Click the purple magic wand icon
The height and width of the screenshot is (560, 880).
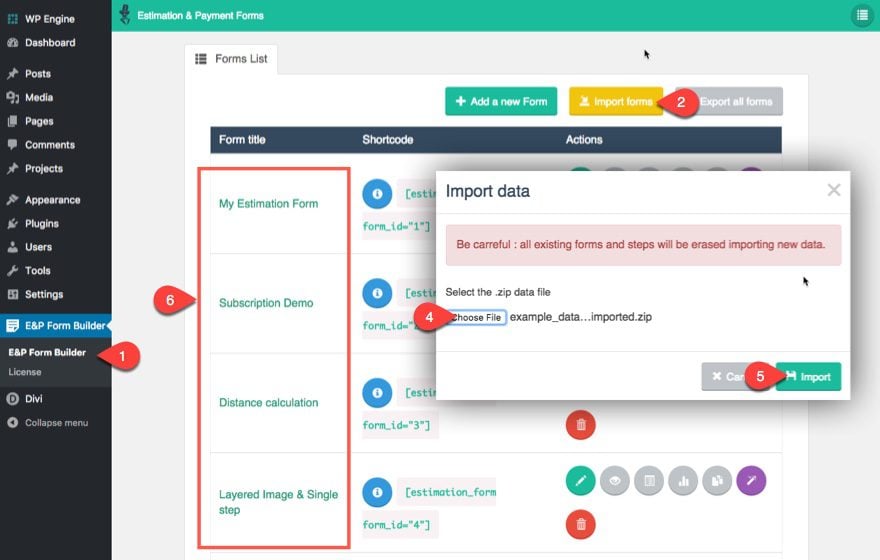(751, 481)
